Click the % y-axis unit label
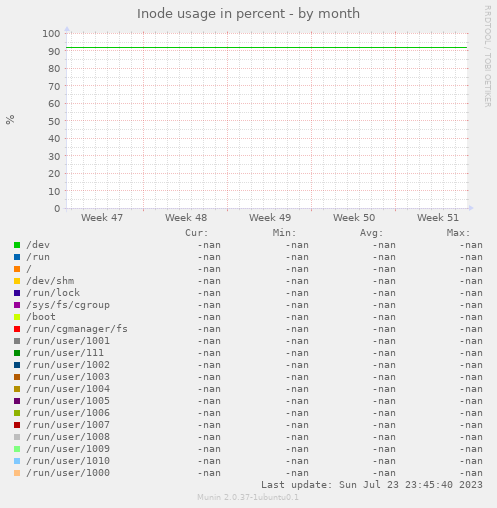This screenshot has height=508, width=497. pyautogui.click(x=10, y=119)
